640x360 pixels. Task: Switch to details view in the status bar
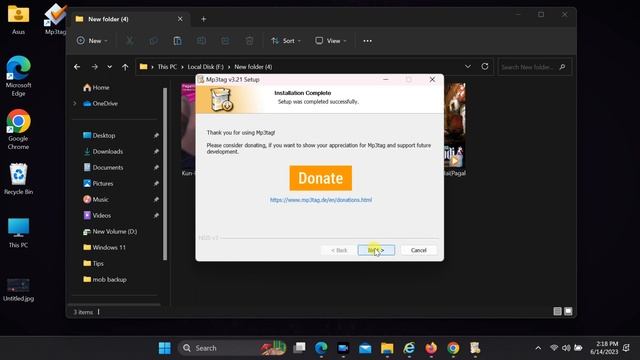tap(557, 311)
